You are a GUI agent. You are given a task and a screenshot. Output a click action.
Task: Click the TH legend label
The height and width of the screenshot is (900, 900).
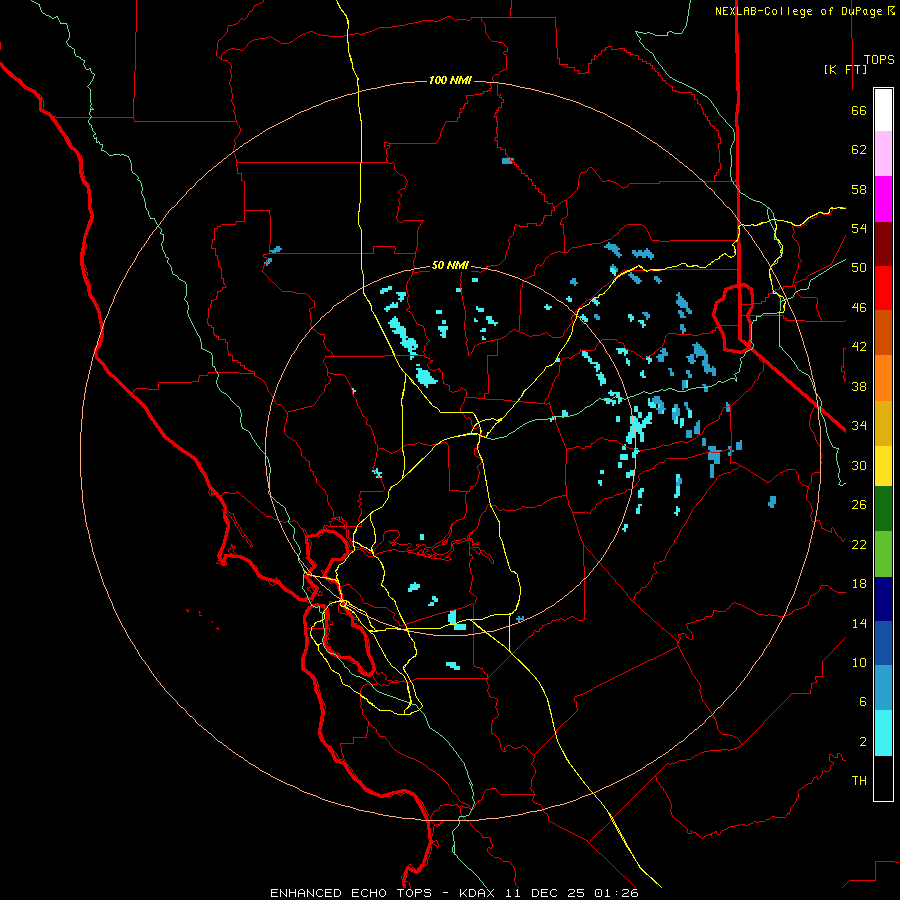pos(859,780)
